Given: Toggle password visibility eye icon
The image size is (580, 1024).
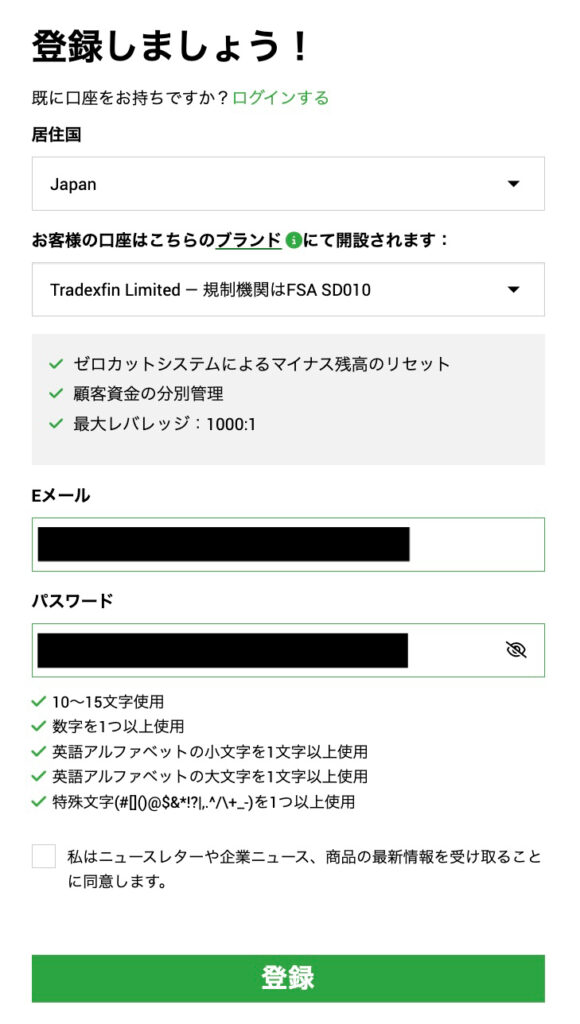Looking at the screenshot, I should point(516,650).
